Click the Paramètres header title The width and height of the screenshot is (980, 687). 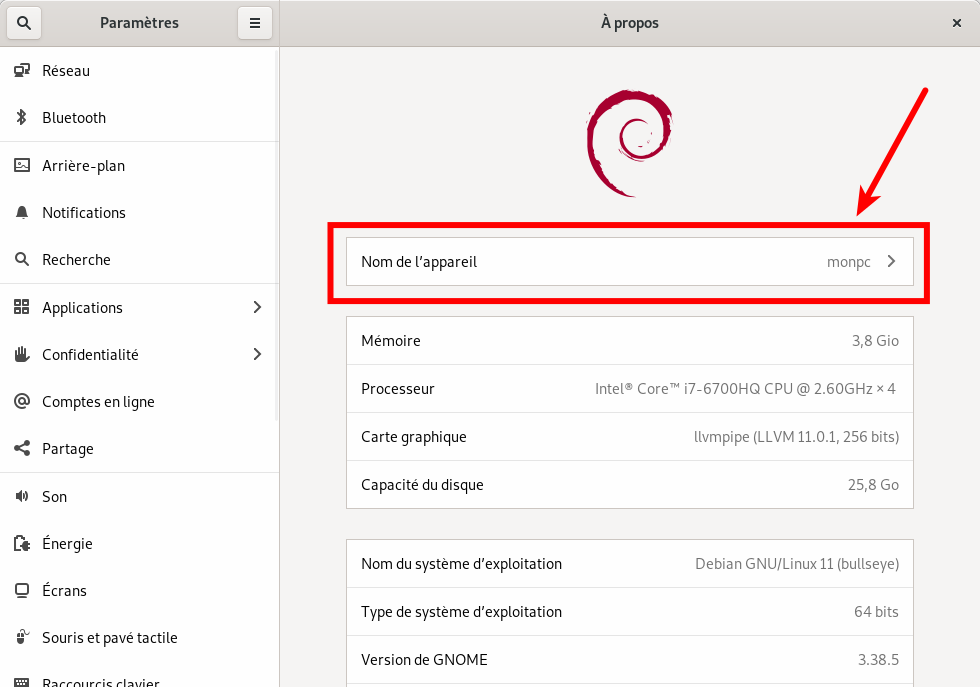point(139,23)
